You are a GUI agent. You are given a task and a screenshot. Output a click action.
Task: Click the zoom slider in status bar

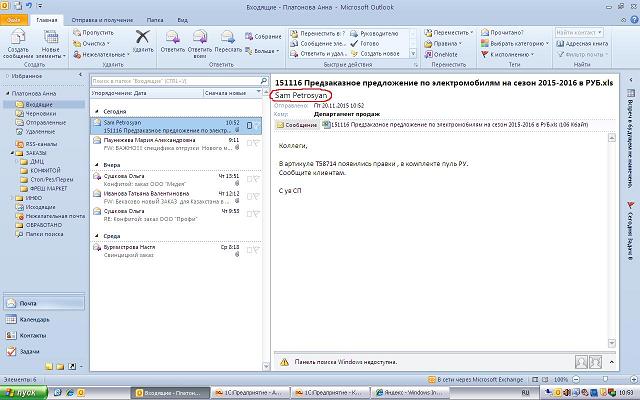click(x=606, y=380)
